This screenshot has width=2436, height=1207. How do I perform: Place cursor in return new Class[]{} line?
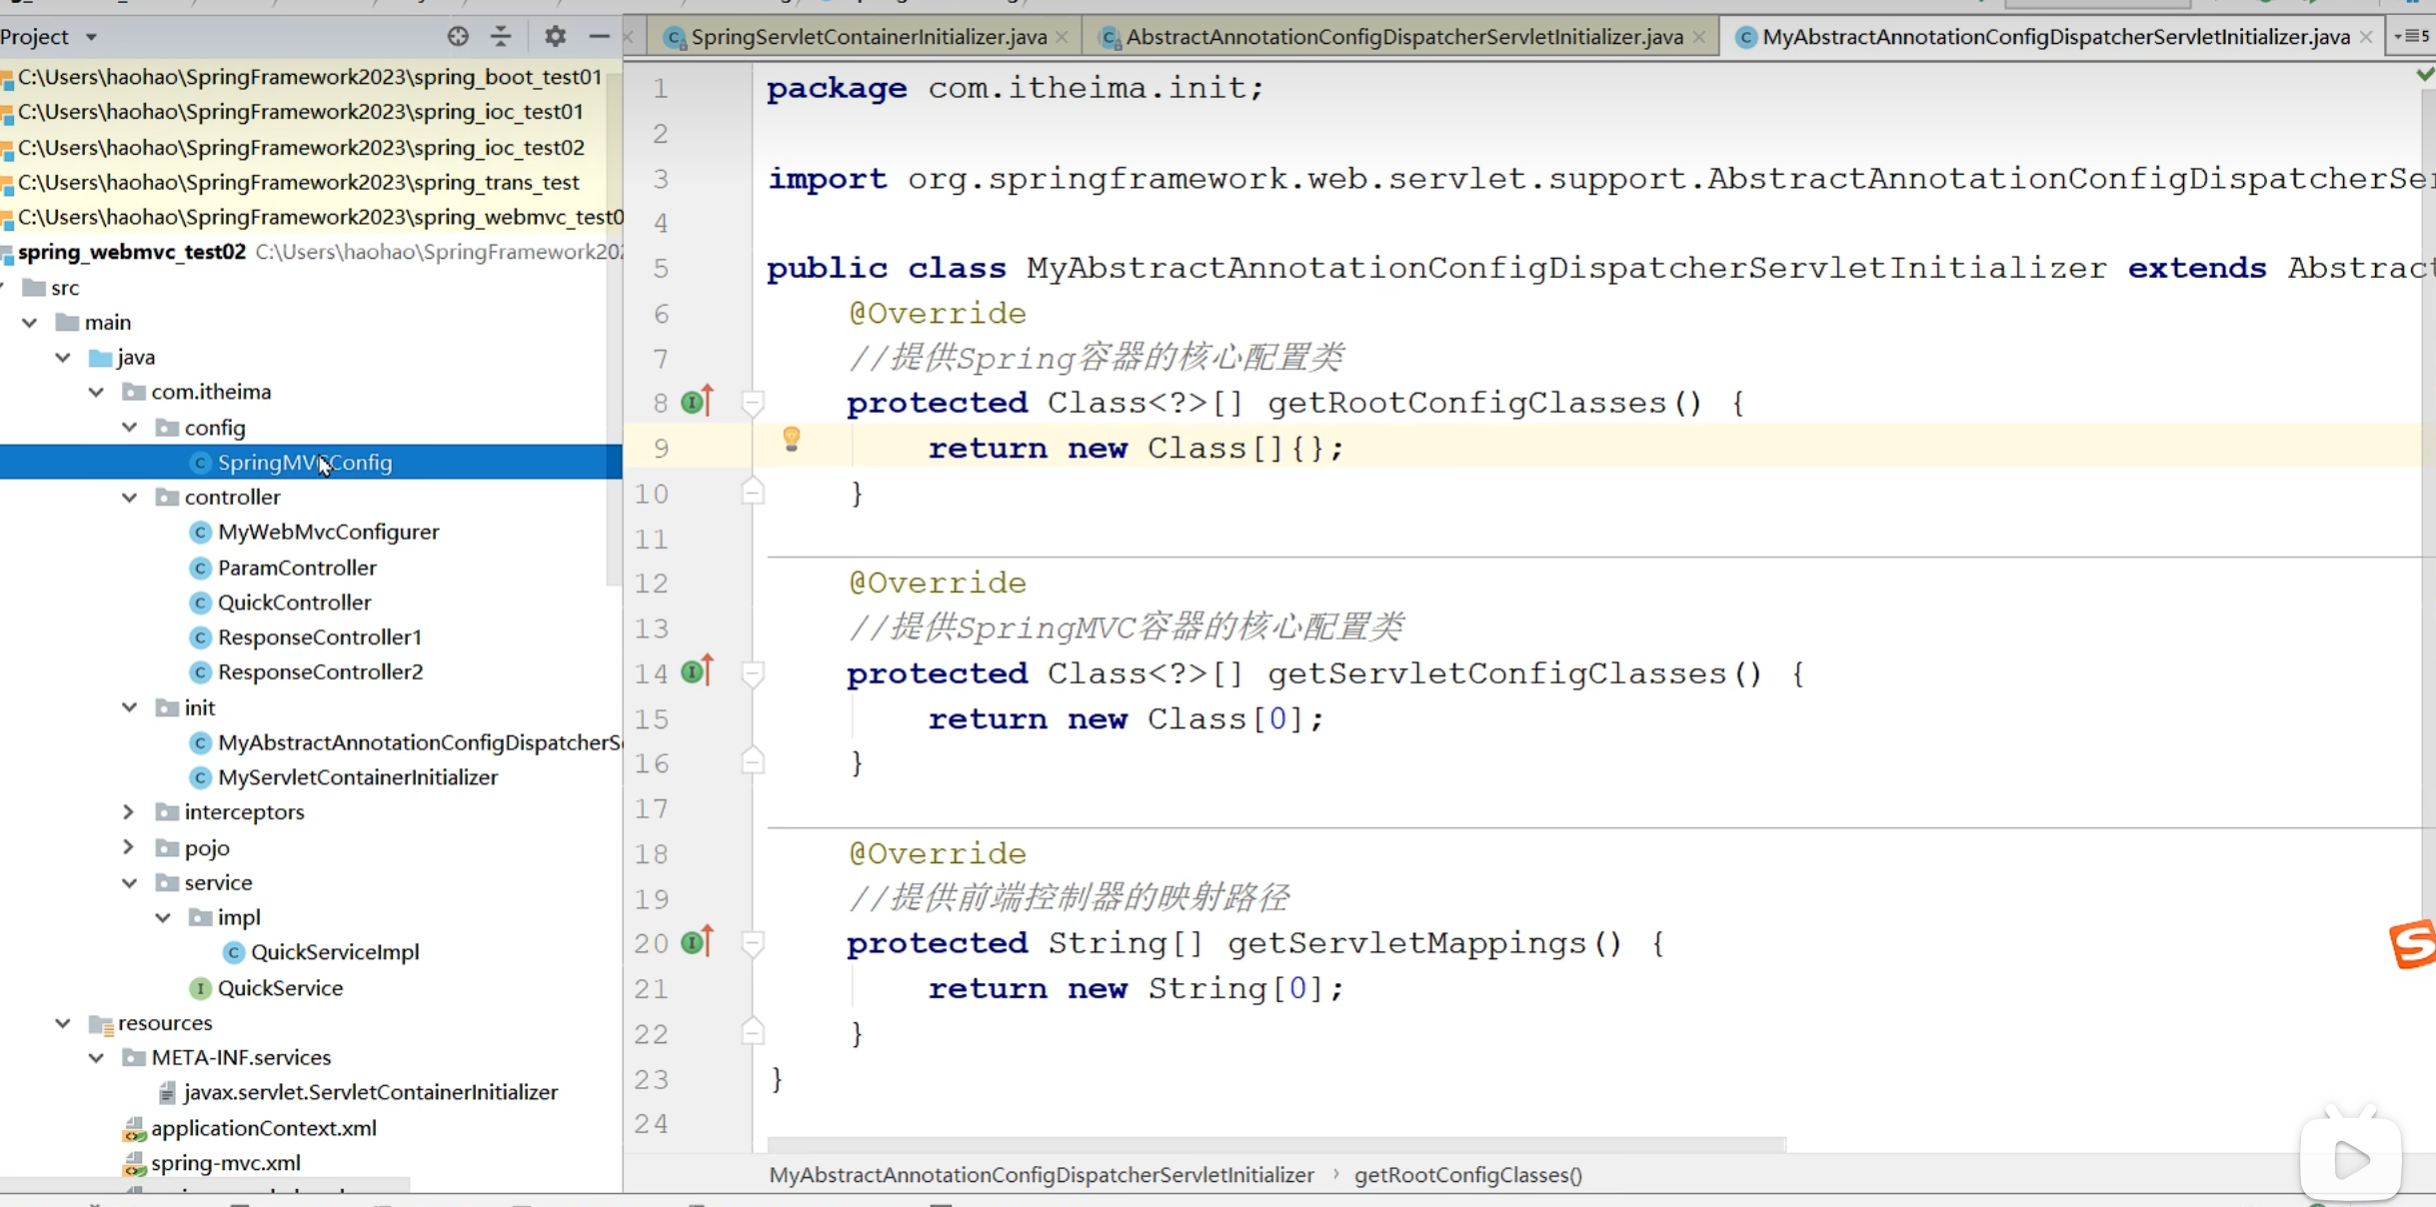(1135, 448)
